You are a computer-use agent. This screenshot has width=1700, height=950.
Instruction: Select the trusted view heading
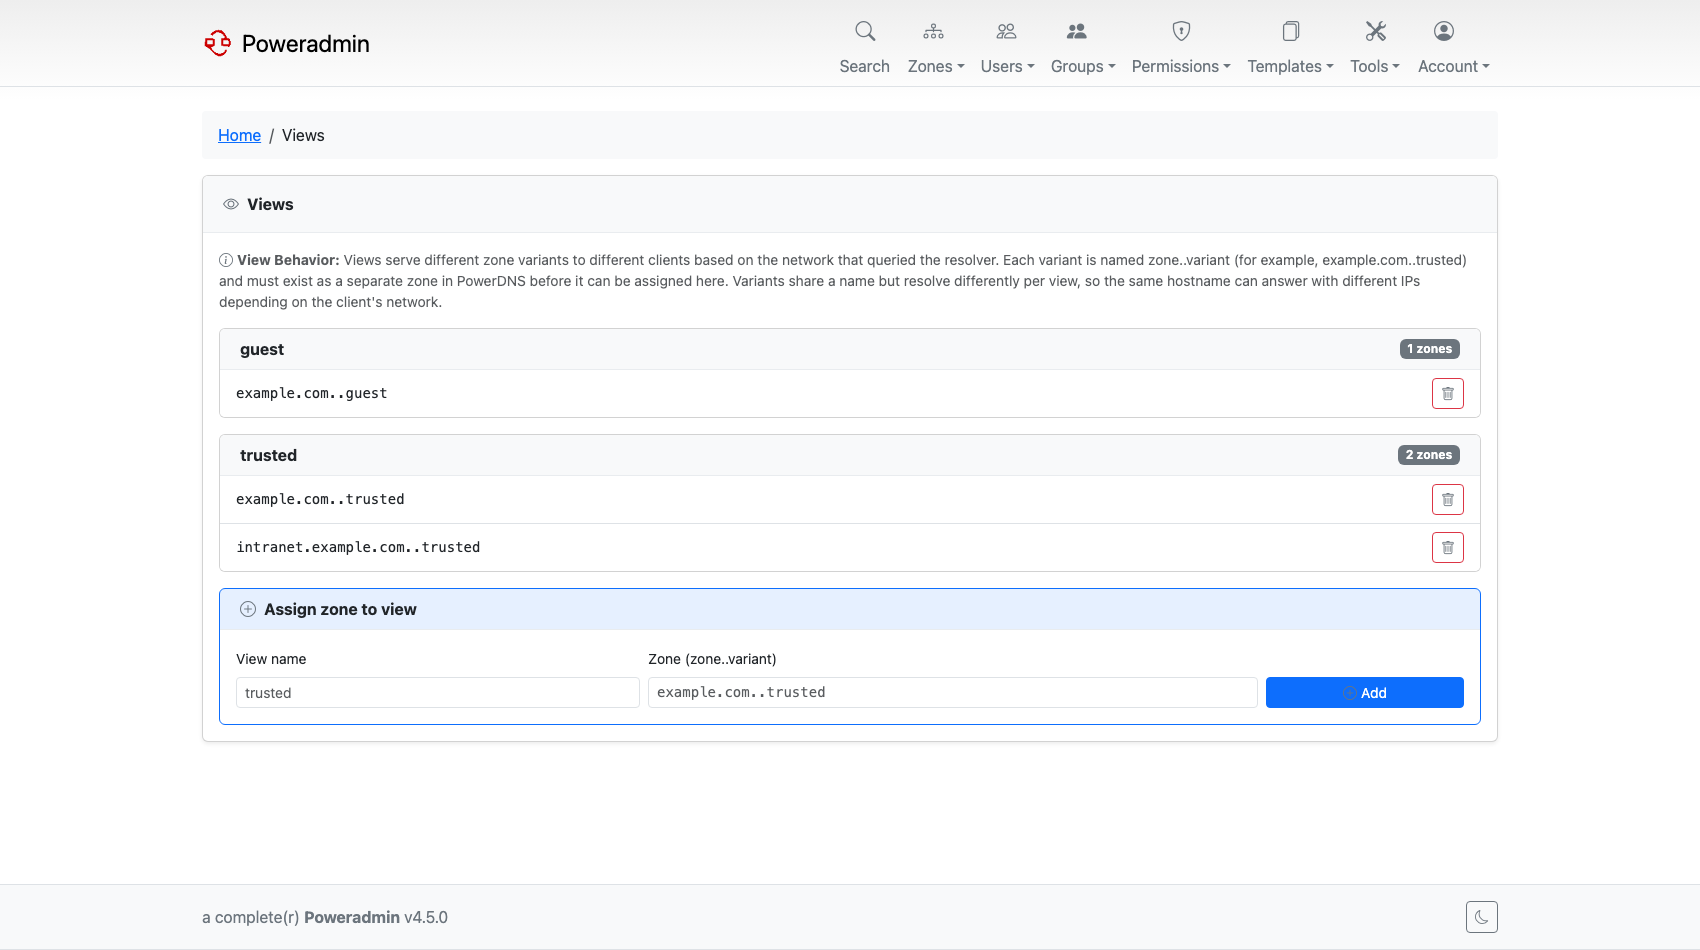268,455
